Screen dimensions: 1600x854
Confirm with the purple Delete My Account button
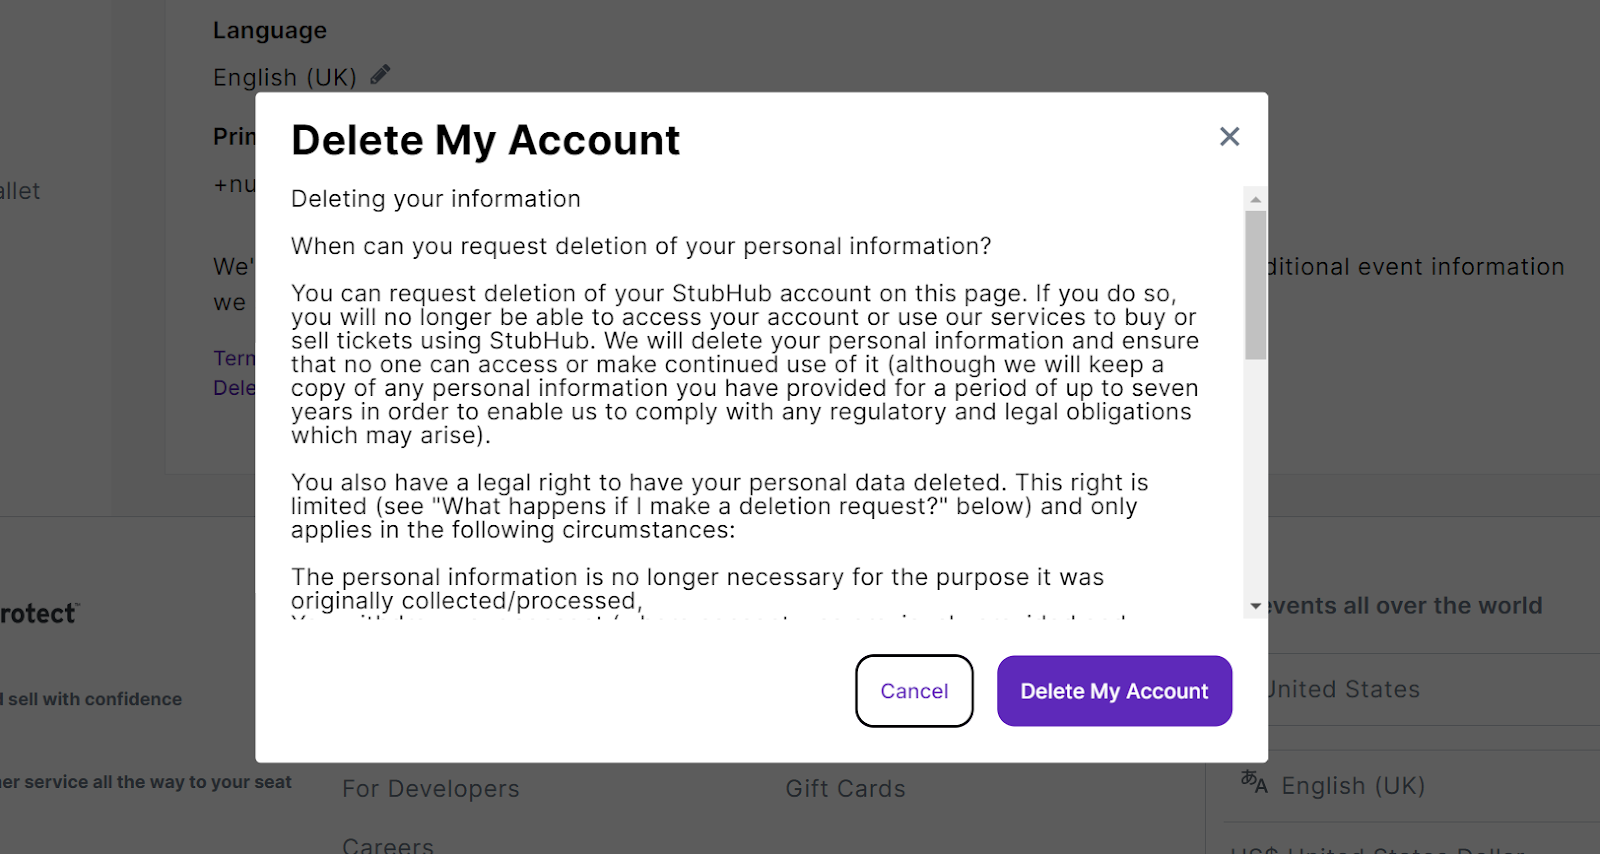pos(1114,691)
